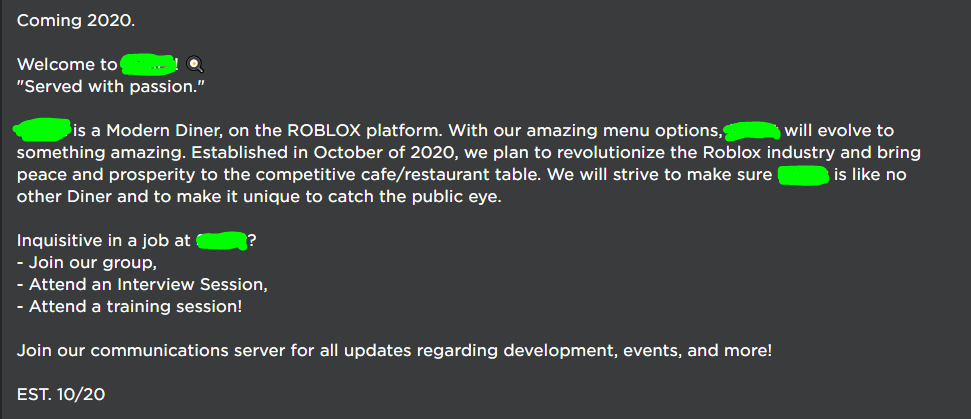
Task: Click the green redaction after "menu options,"
Action: pyautogui.click(x=751, y=130)
